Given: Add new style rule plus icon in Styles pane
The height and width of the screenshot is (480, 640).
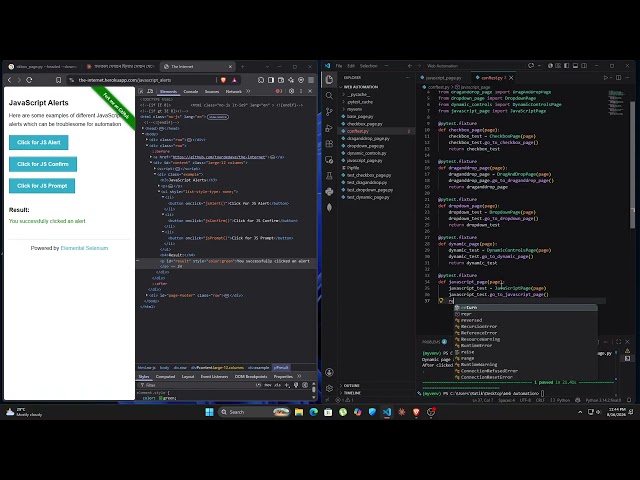Looking at the screenshot, I should (x=287, y=385).
